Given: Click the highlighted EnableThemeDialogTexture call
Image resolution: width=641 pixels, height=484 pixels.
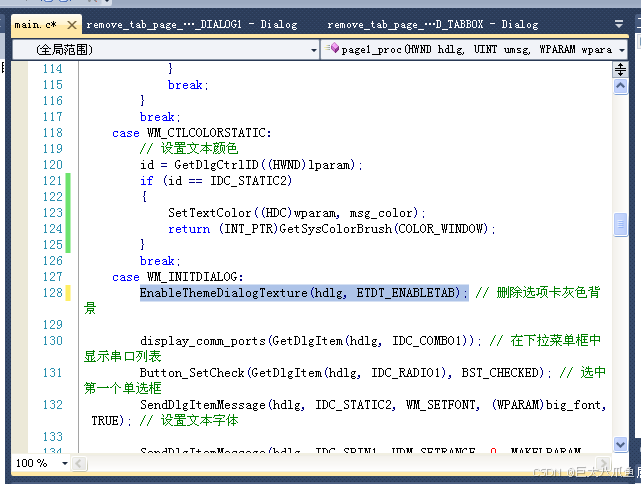Looking at the screenshot, I should (302, 293).
